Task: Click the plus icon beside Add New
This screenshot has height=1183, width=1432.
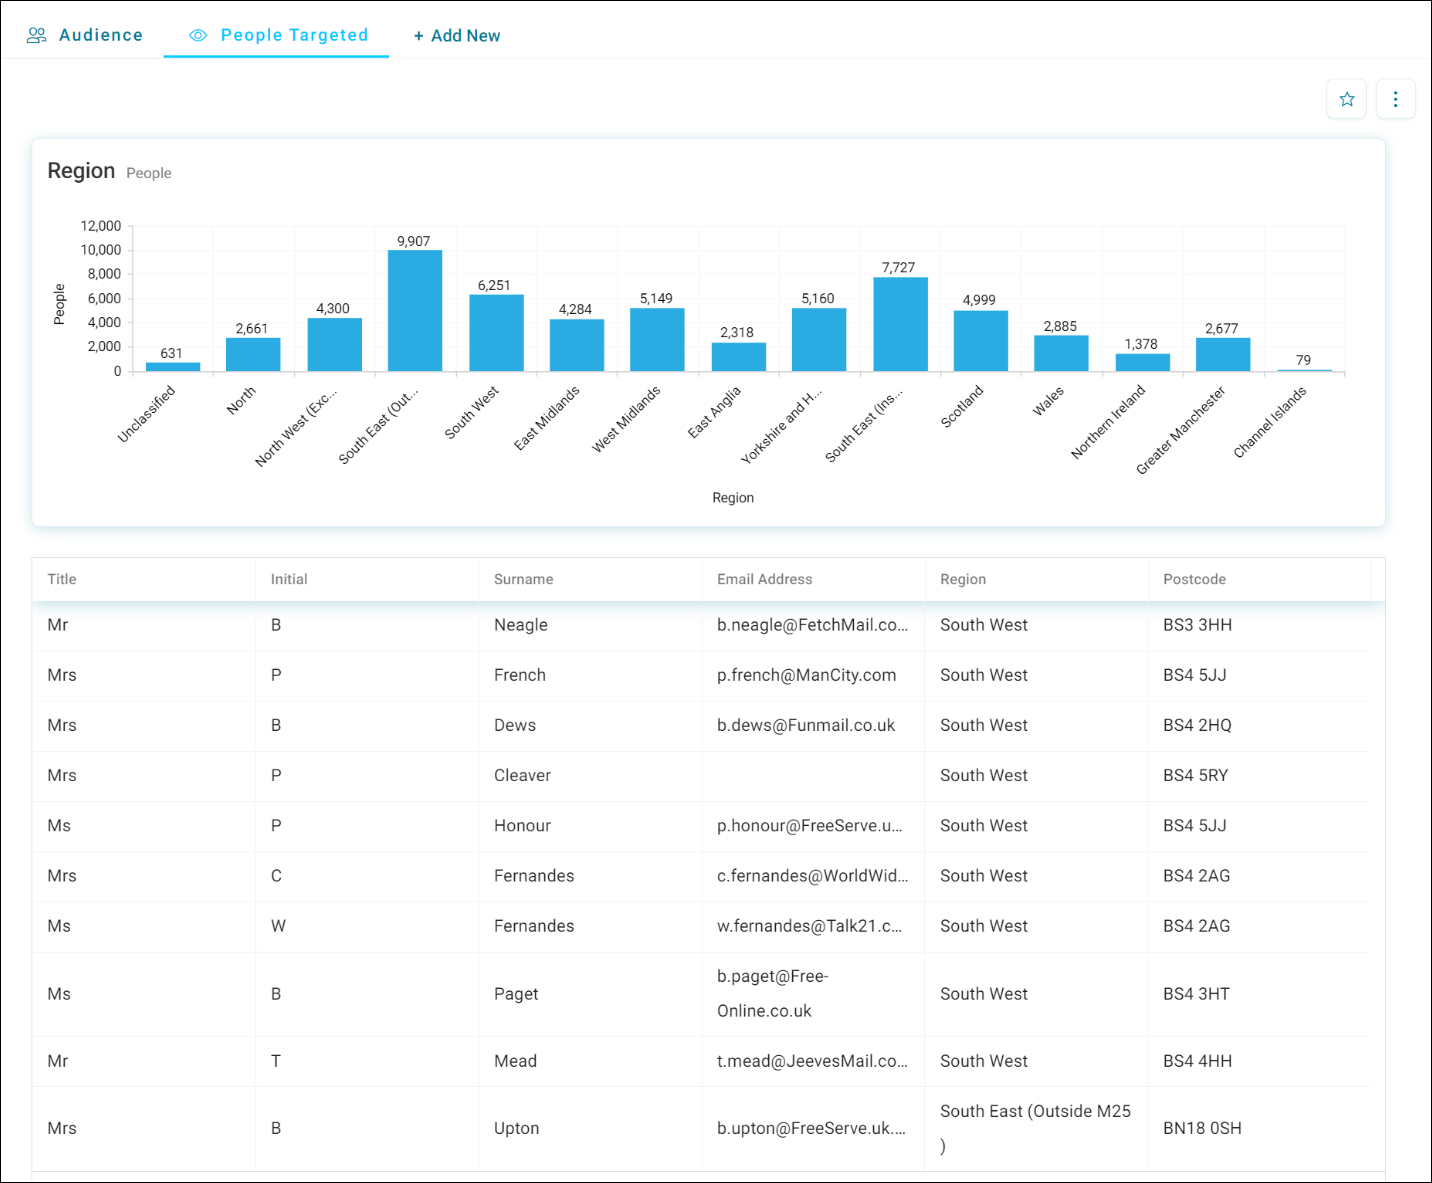Action: tap(418, 36)
